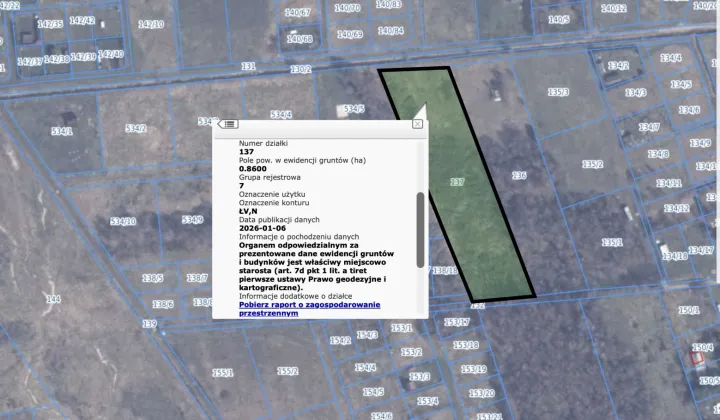Select the ŁV,N contour designation value

coord(248,211)
